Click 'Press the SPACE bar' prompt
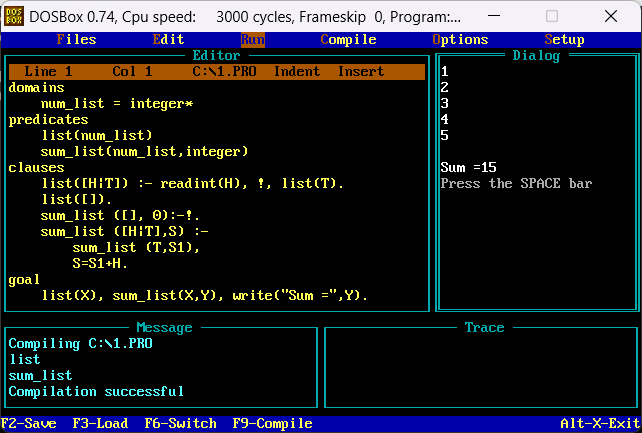642x433 pixels. click(516, 184)
